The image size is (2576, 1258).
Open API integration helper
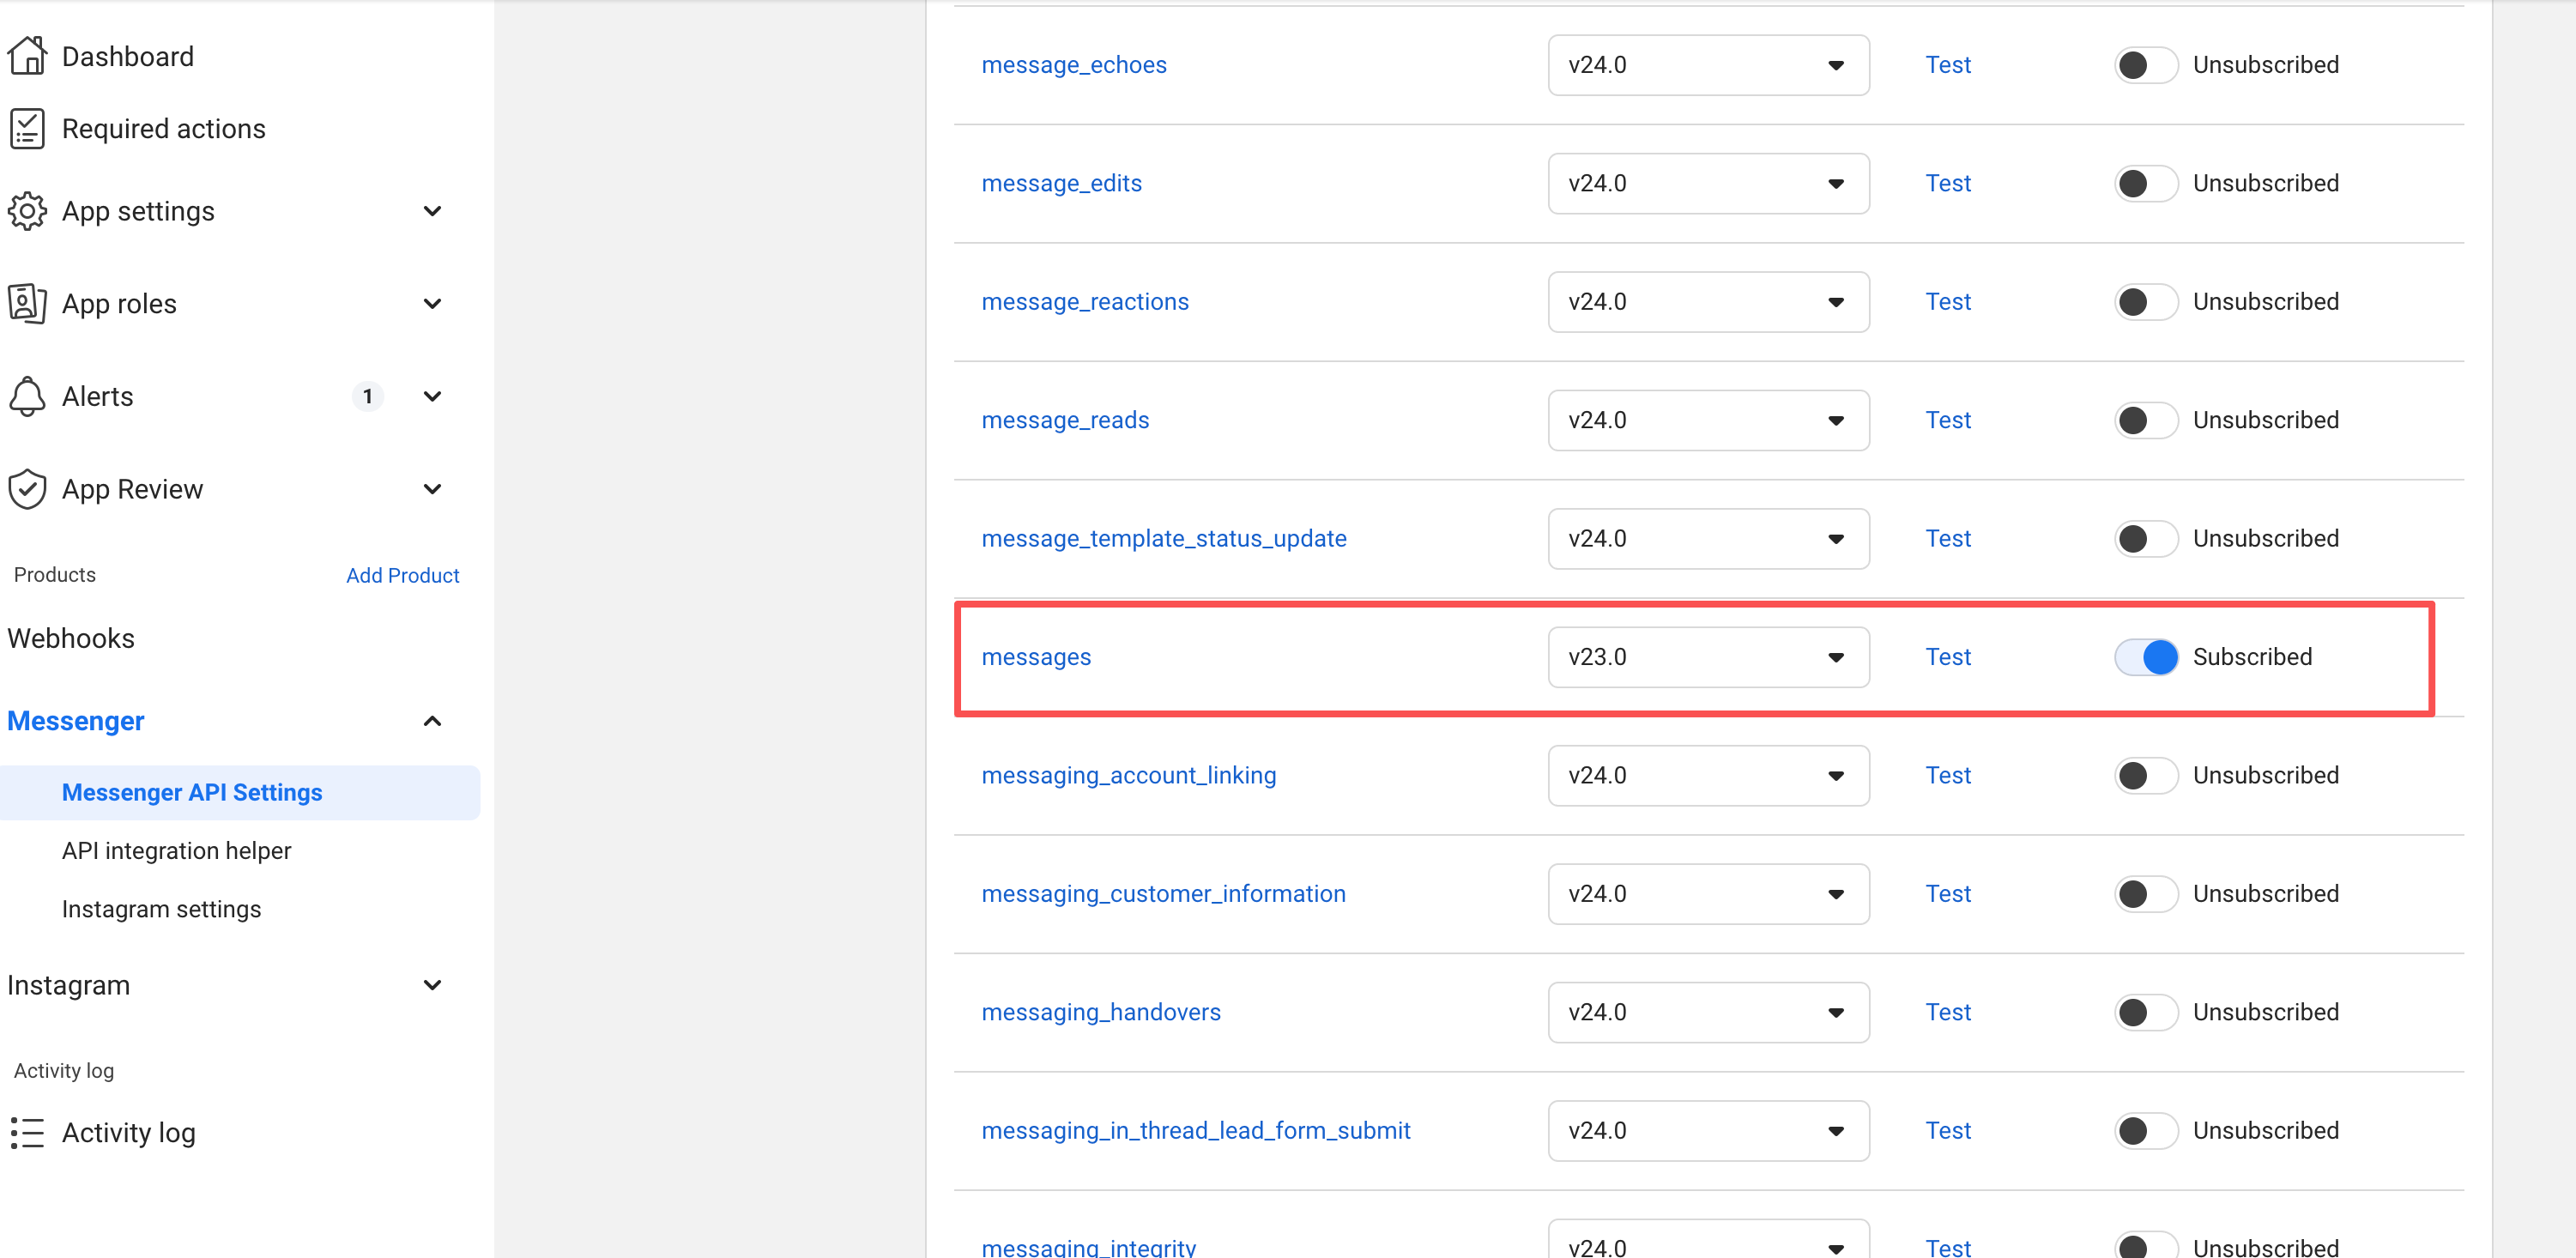click(176, 850)
